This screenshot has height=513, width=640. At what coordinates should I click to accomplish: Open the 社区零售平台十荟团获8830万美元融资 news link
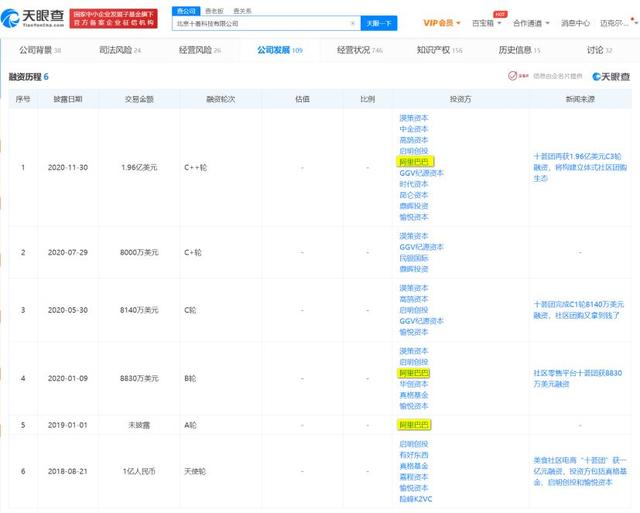[x=578, y=378]
